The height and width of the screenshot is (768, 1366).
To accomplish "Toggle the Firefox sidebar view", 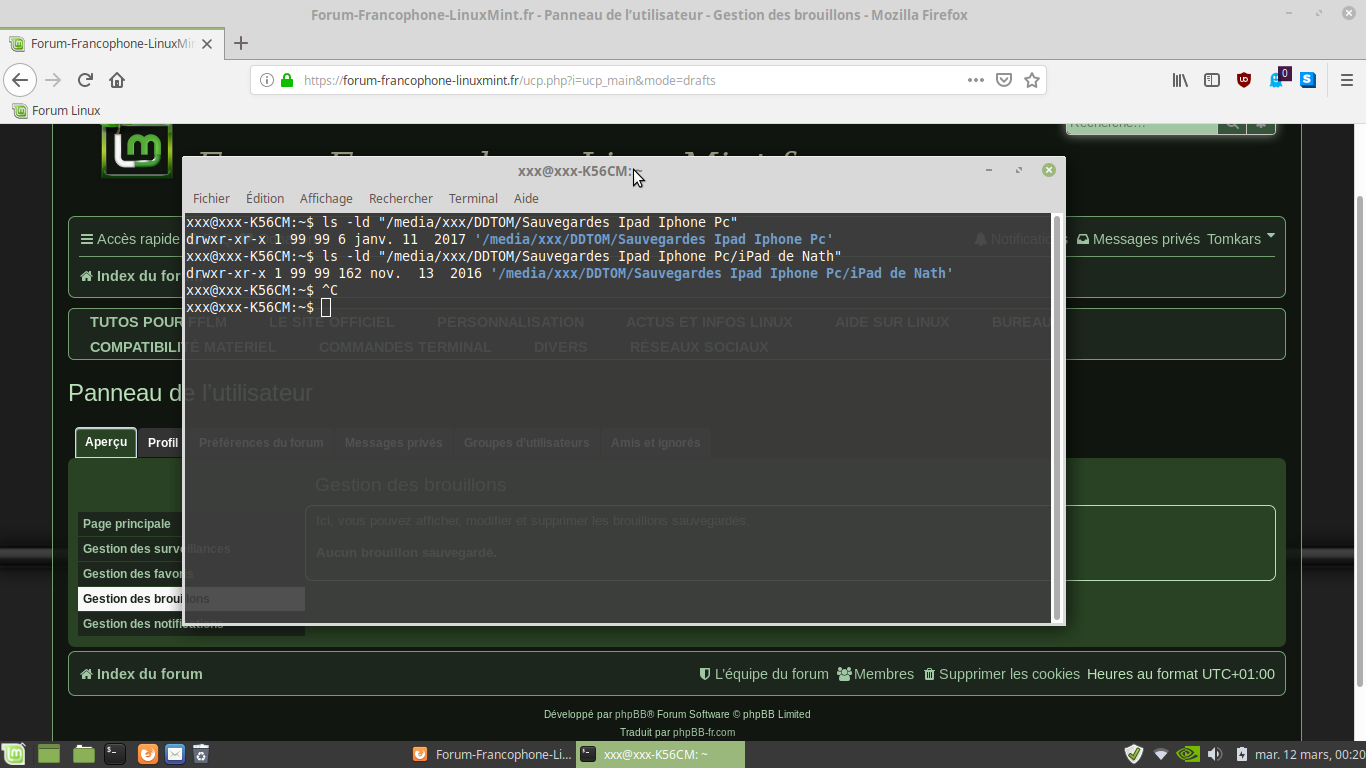I will [1212, 80].
